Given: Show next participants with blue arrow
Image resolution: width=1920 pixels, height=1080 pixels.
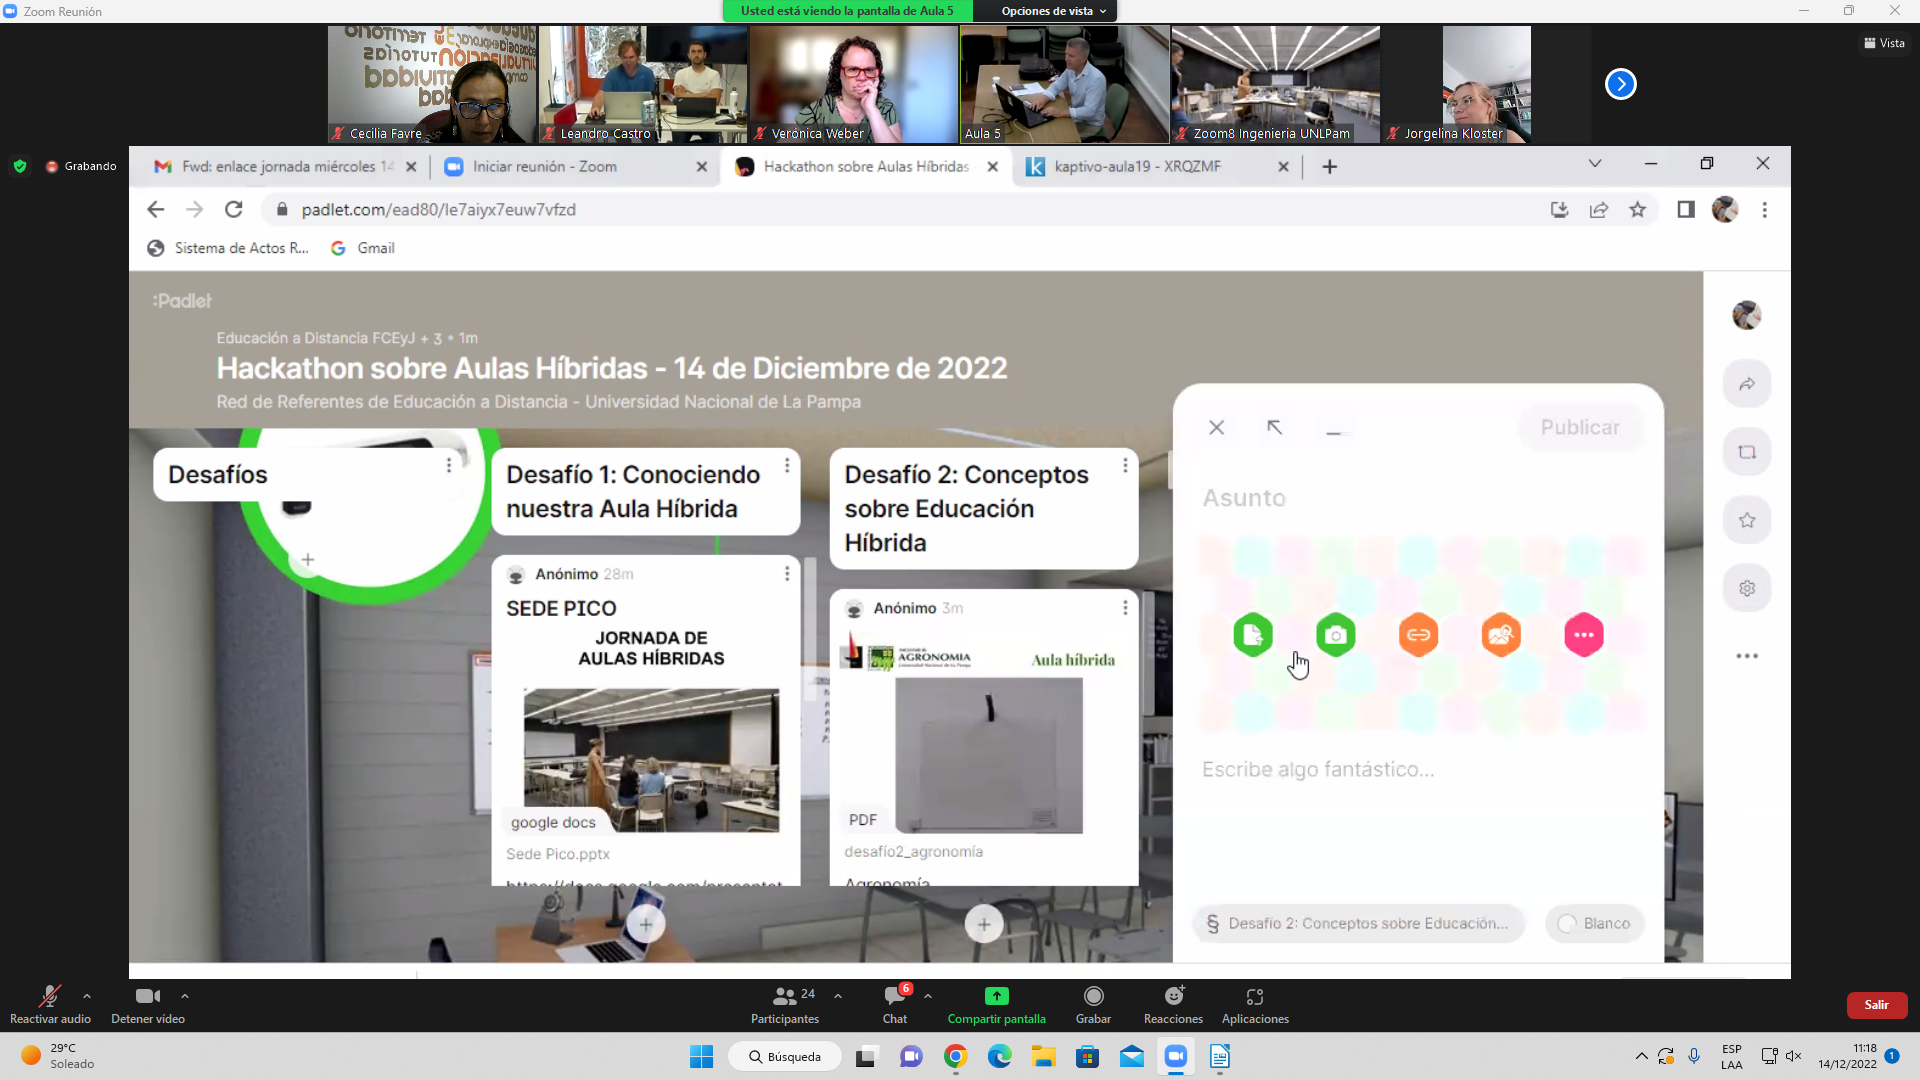Looking at the screenshot, I should 1620,84.
